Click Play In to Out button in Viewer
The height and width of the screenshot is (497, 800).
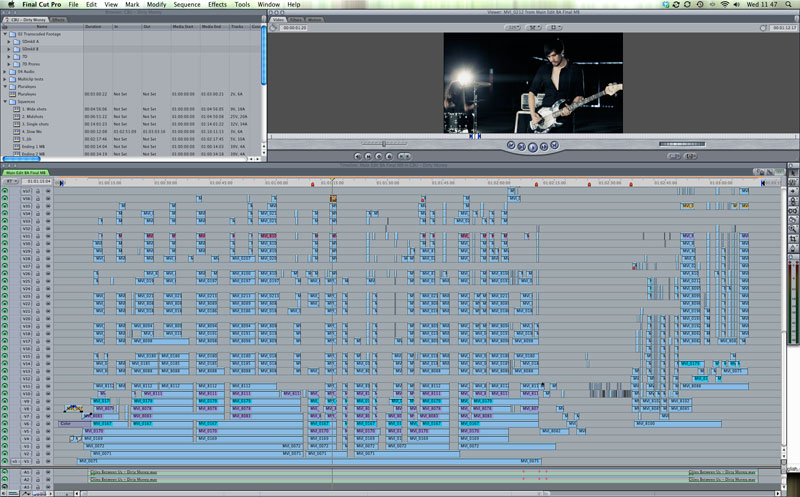click(x=521, y=146)
